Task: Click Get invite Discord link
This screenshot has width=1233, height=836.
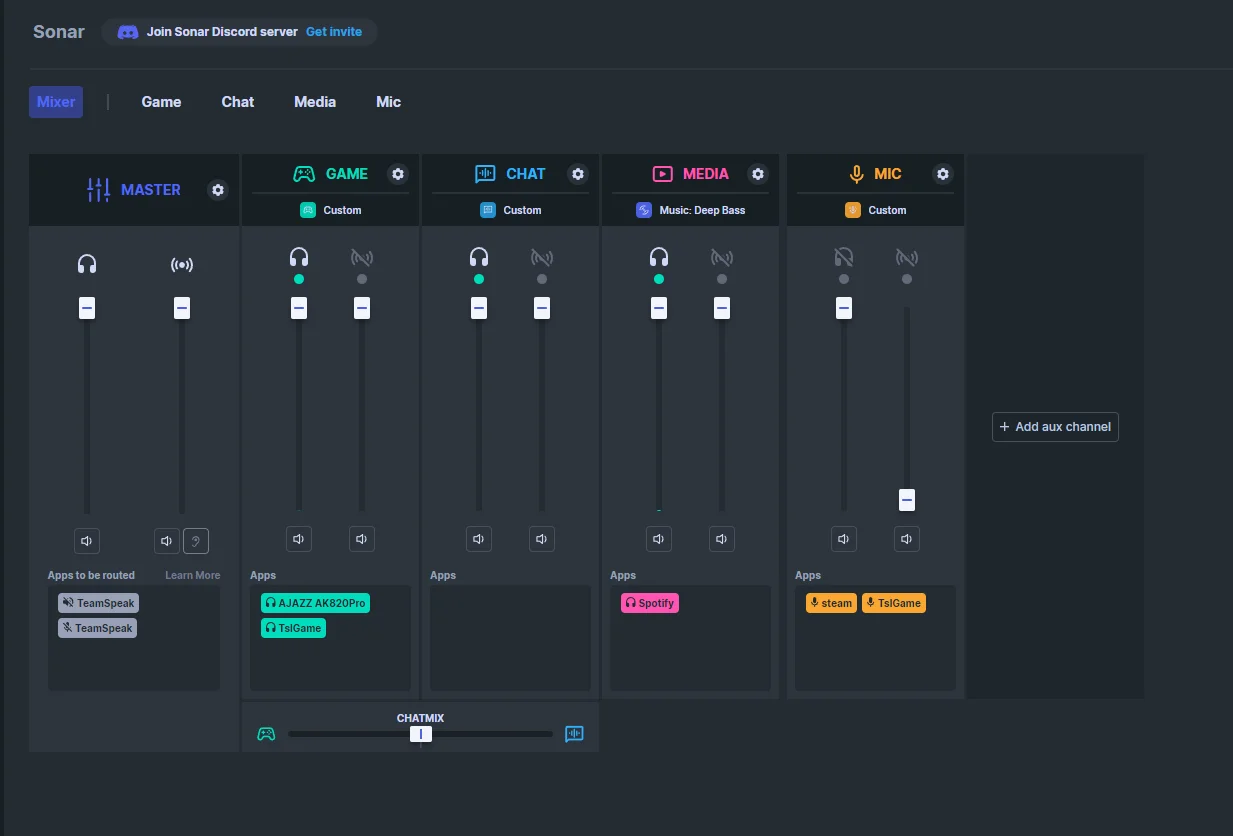Action: click(x=334, y=32)
